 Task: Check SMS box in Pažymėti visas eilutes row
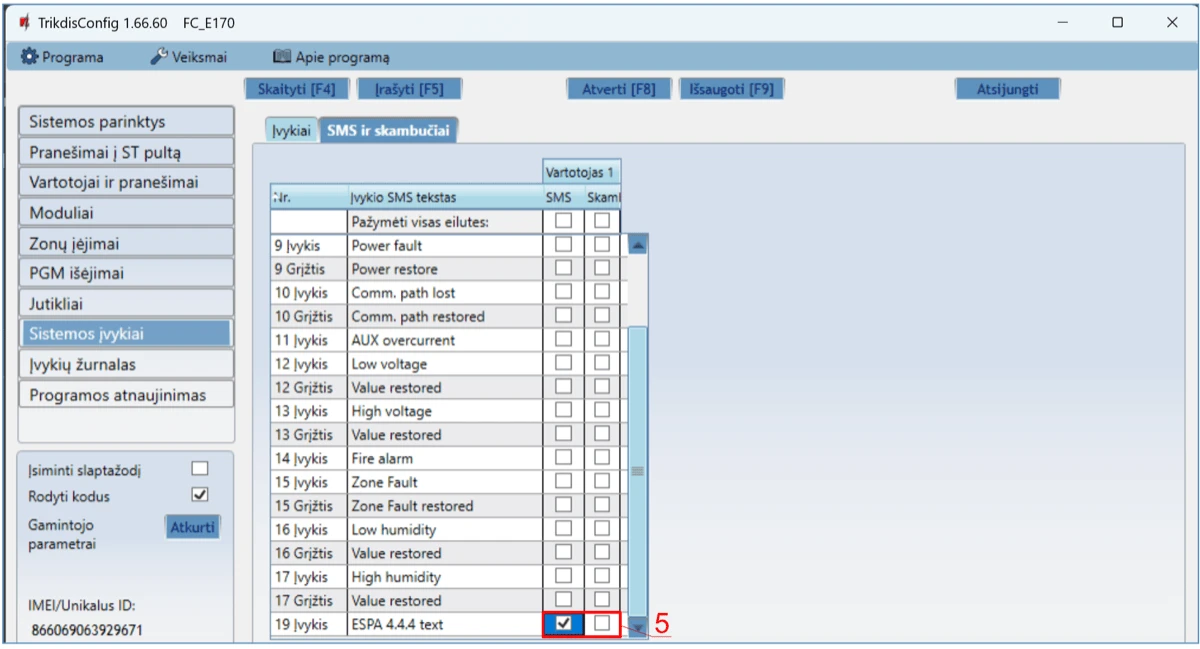pos(564,221)
